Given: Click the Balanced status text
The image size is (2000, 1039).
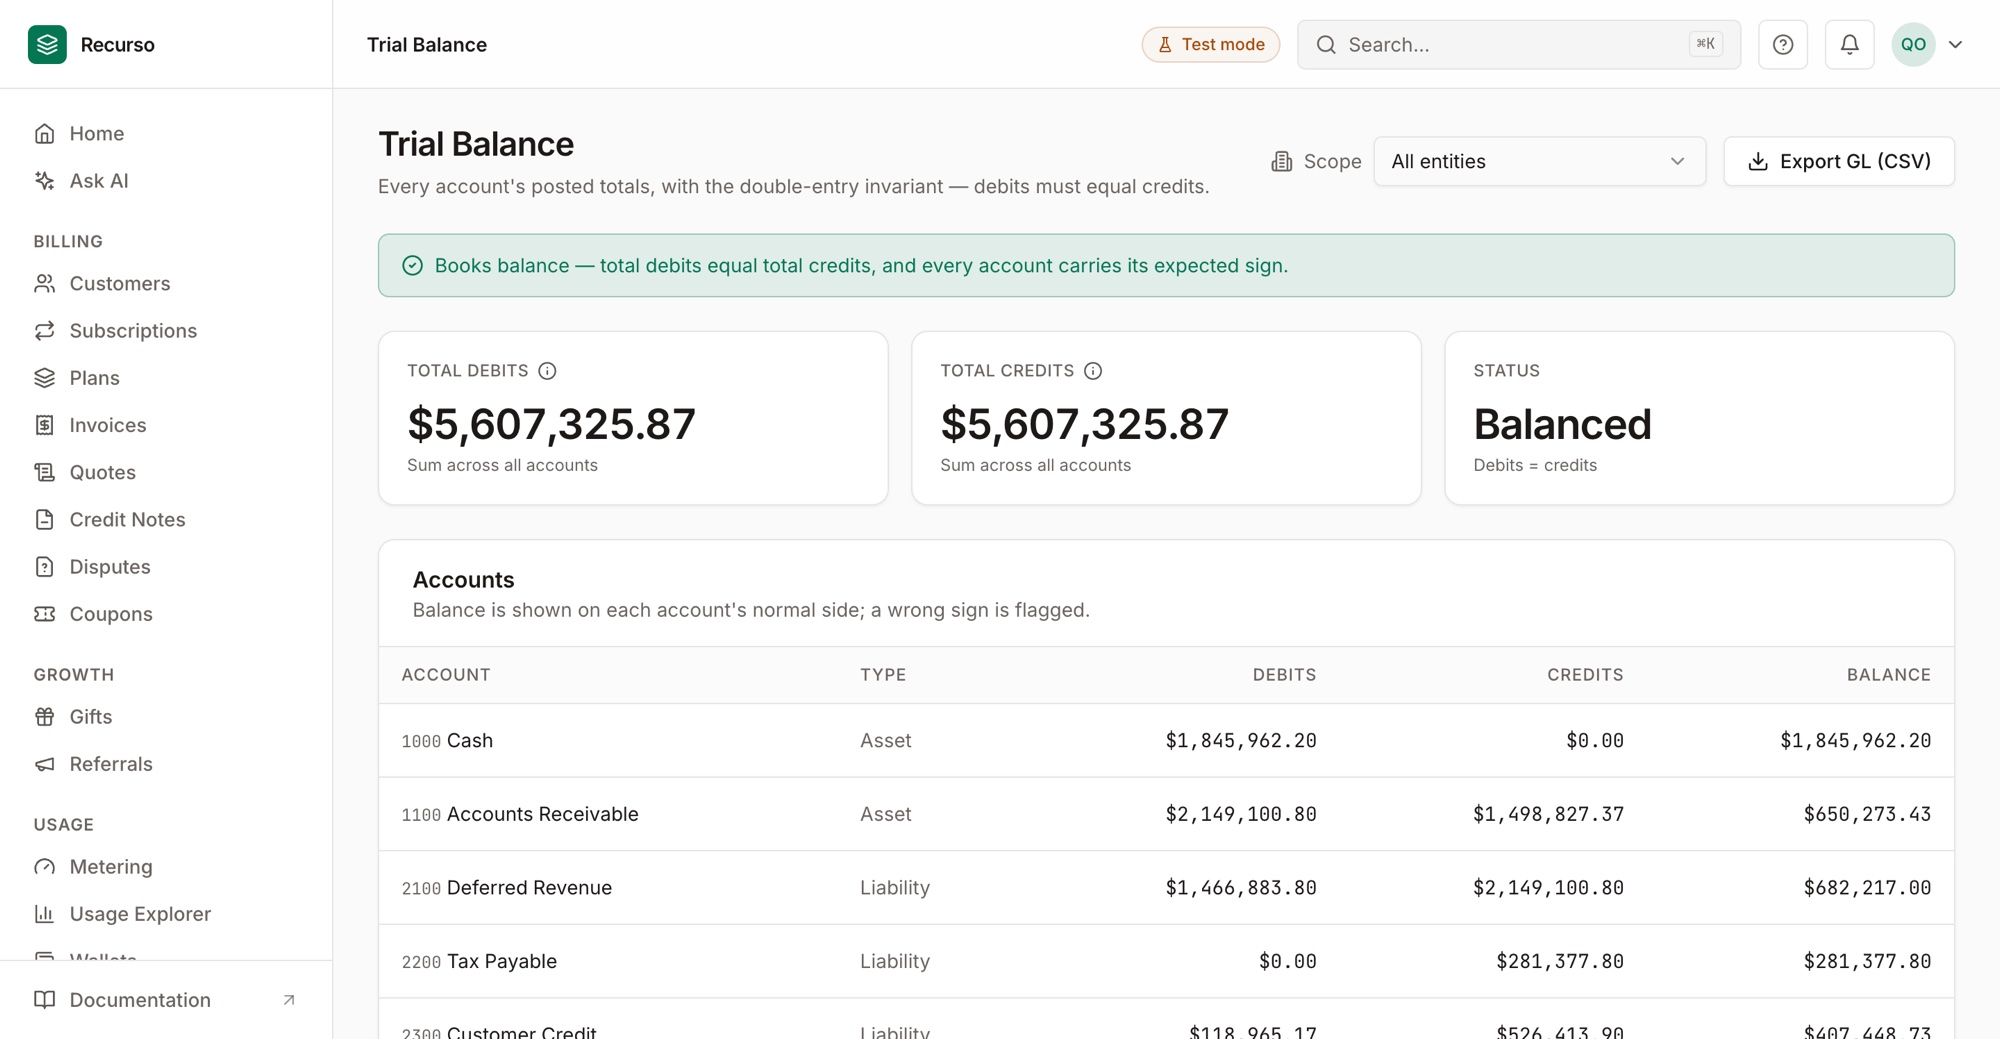Looking at the screenshot, I should [x=1562, y=425].
